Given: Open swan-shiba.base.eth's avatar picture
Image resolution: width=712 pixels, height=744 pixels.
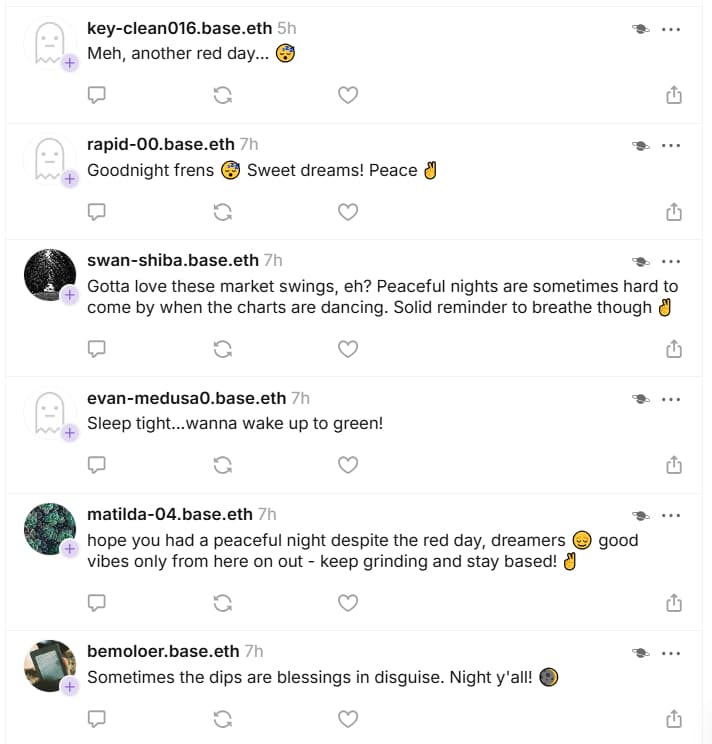Looking at the screenshot, I should 49,274.
